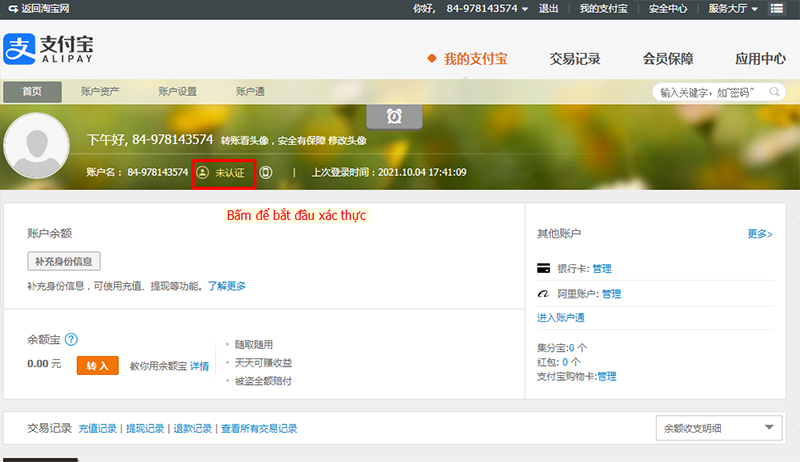The height and width of the screenshot is (462, 800).
Task: Click the Ali account logo icon
Action: (x=543, y=294)
